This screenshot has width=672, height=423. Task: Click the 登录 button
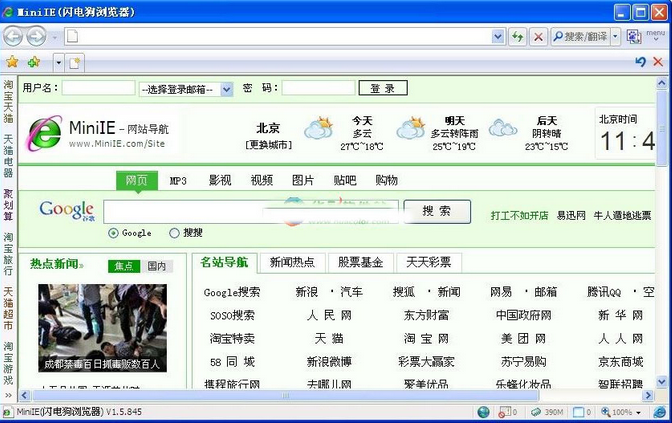383,88
